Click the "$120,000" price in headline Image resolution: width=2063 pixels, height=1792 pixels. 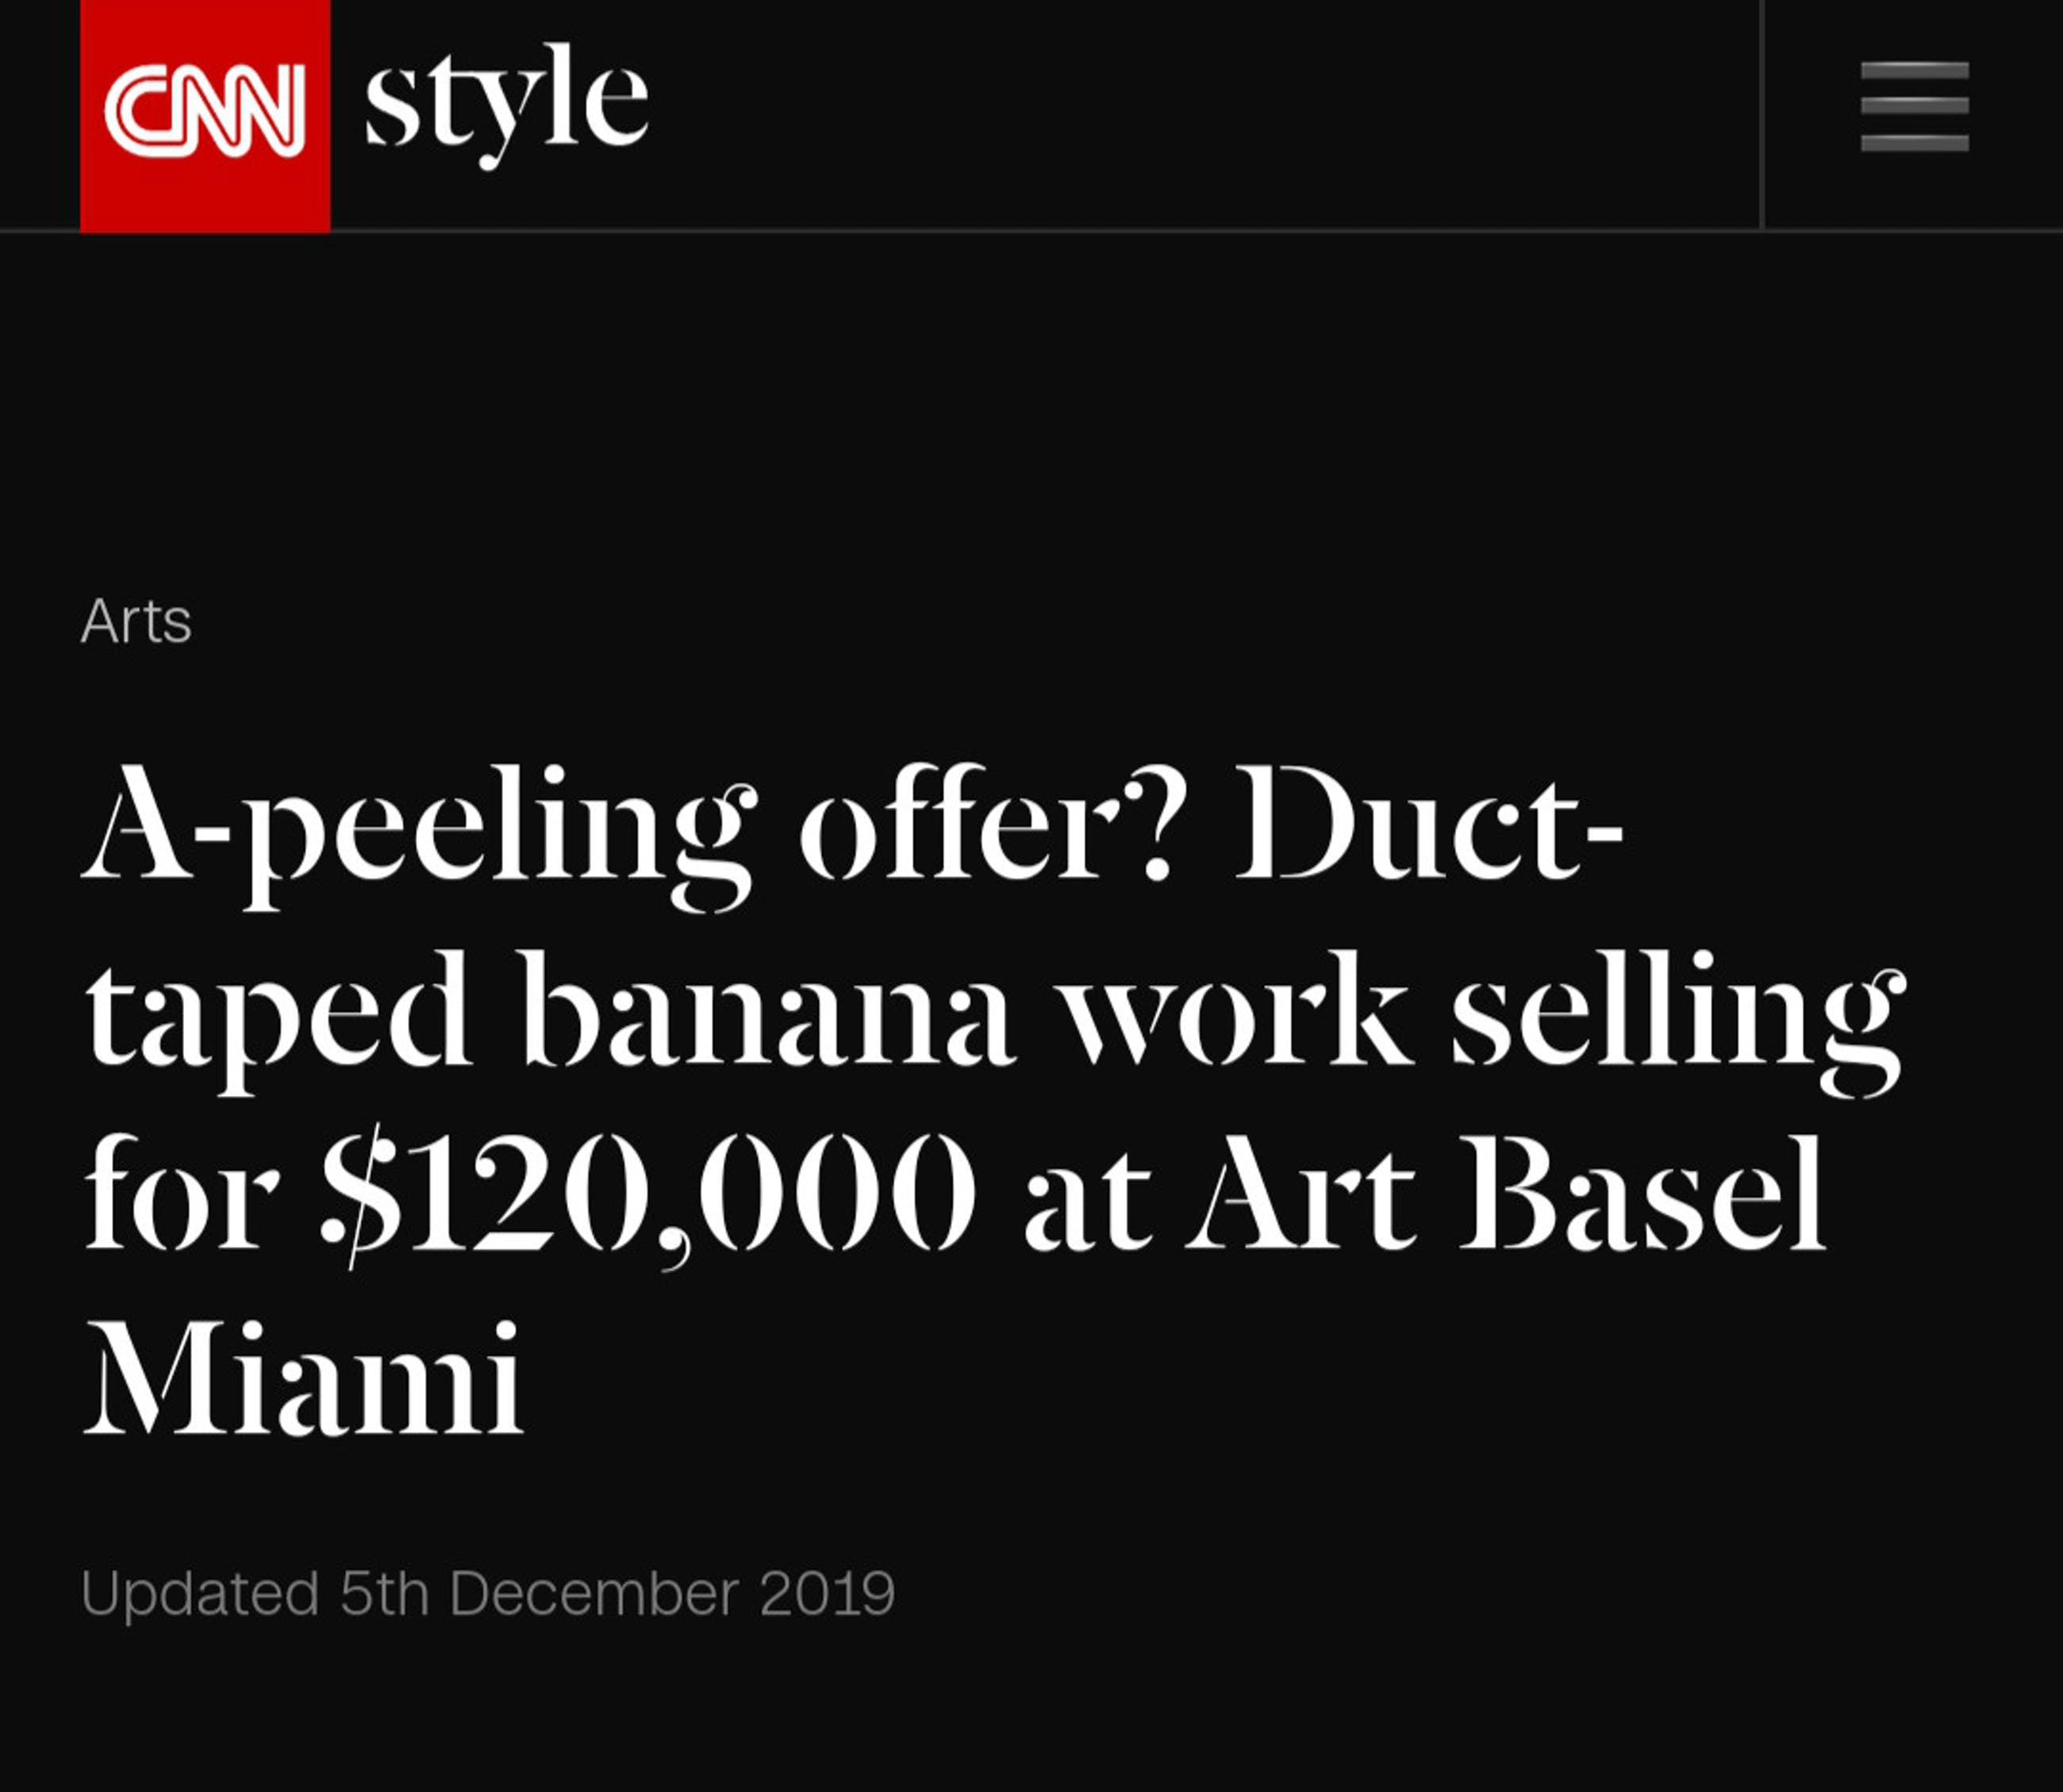pos(648,1195)
